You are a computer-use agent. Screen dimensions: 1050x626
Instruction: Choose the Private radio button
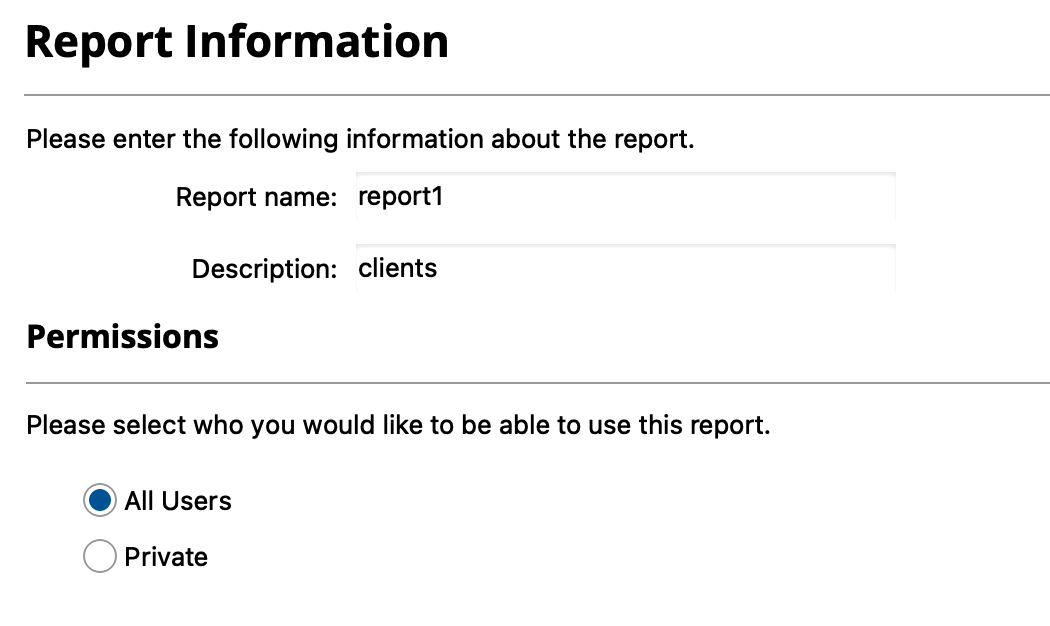pos(99,557)
